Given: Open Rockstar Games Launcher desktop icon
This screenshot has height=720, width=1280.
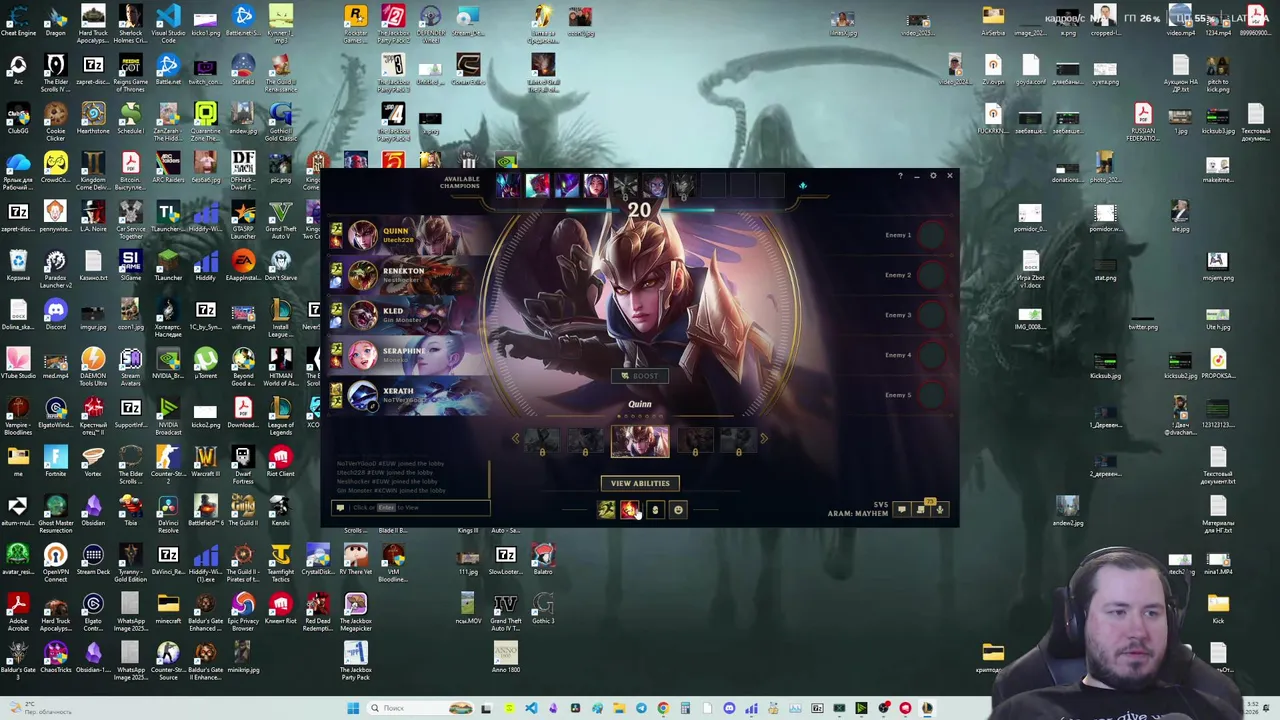Looking at the screenshot, I should tap(355, 24).
